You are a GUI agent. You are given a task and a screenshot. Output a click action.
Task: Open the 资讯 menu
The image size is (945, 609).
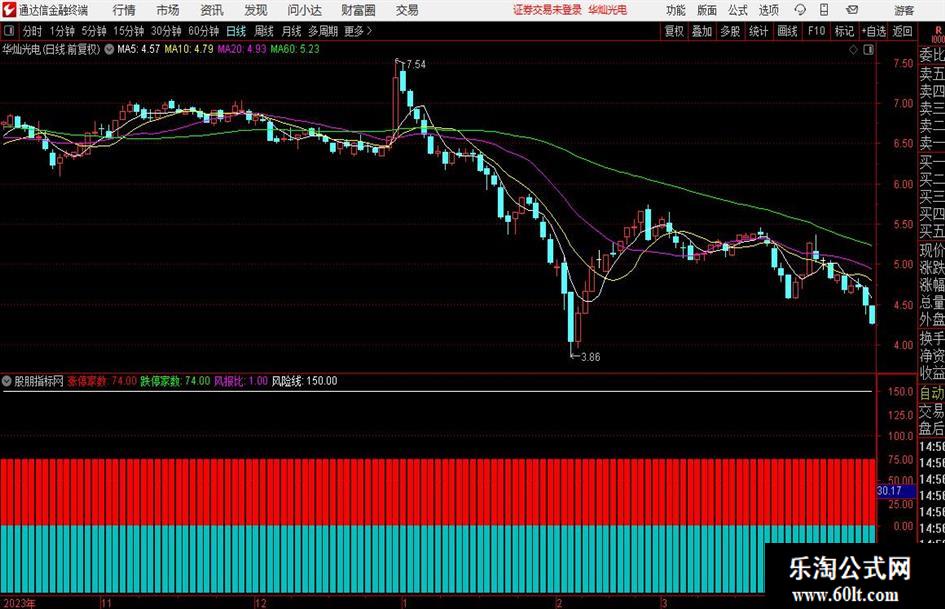pos(212,10)
